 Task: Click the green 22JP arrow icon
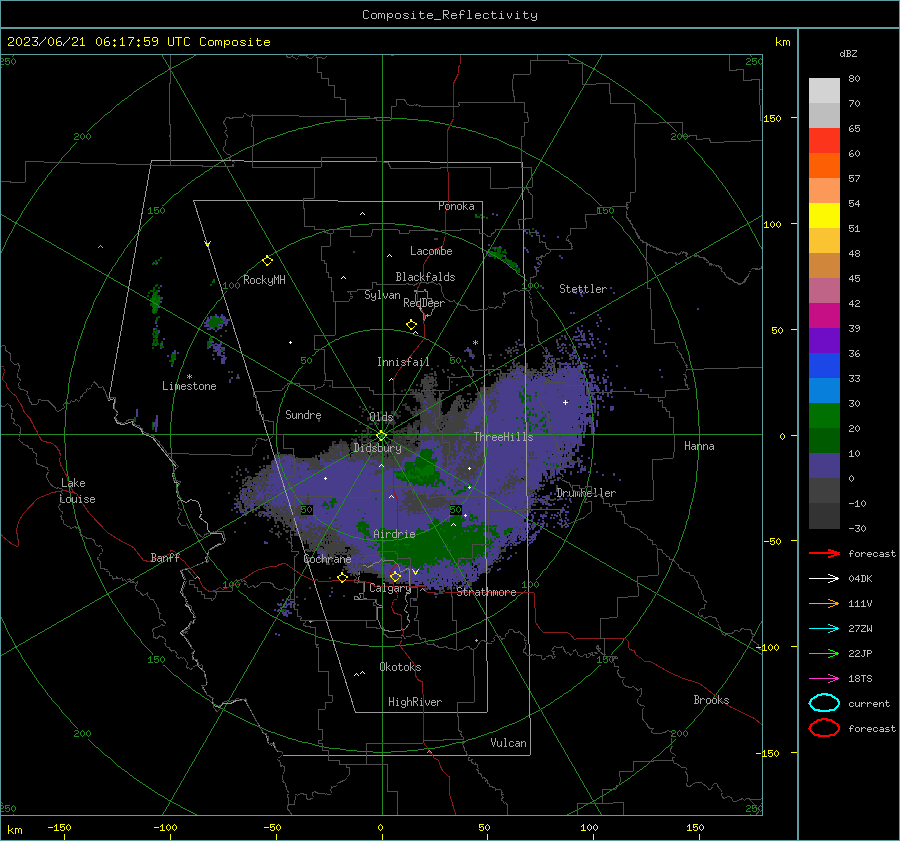tap(824, 653)
